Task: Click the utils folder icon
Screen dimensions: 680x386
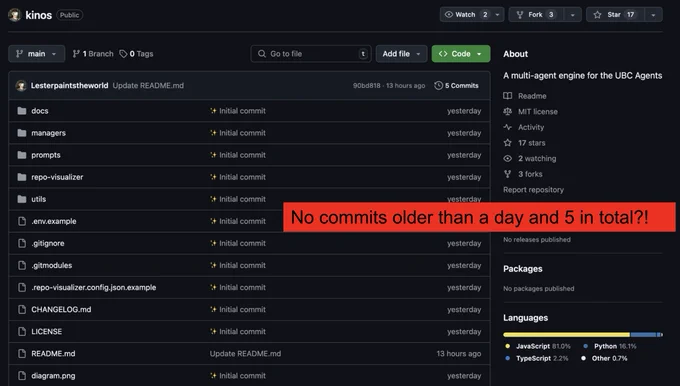Action: pyautogui.click(x=22, y=199)
